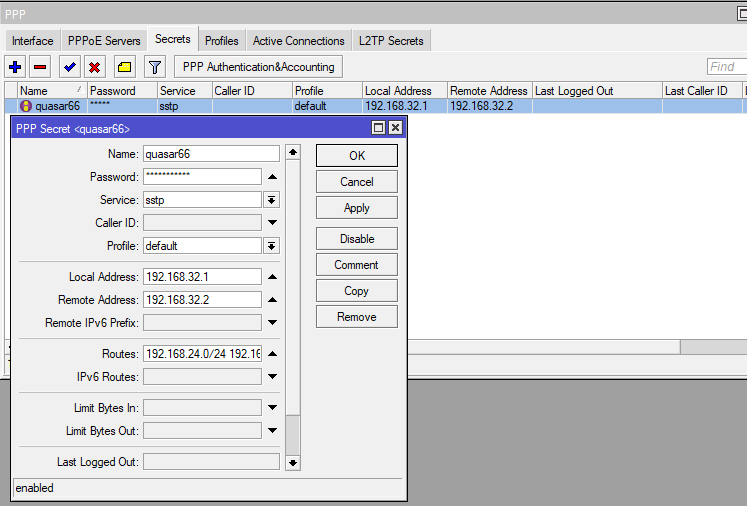747x506 pixels.
Task: Click the Remote Address field 192.168.32.2
Action: click(x=202, y=300)
